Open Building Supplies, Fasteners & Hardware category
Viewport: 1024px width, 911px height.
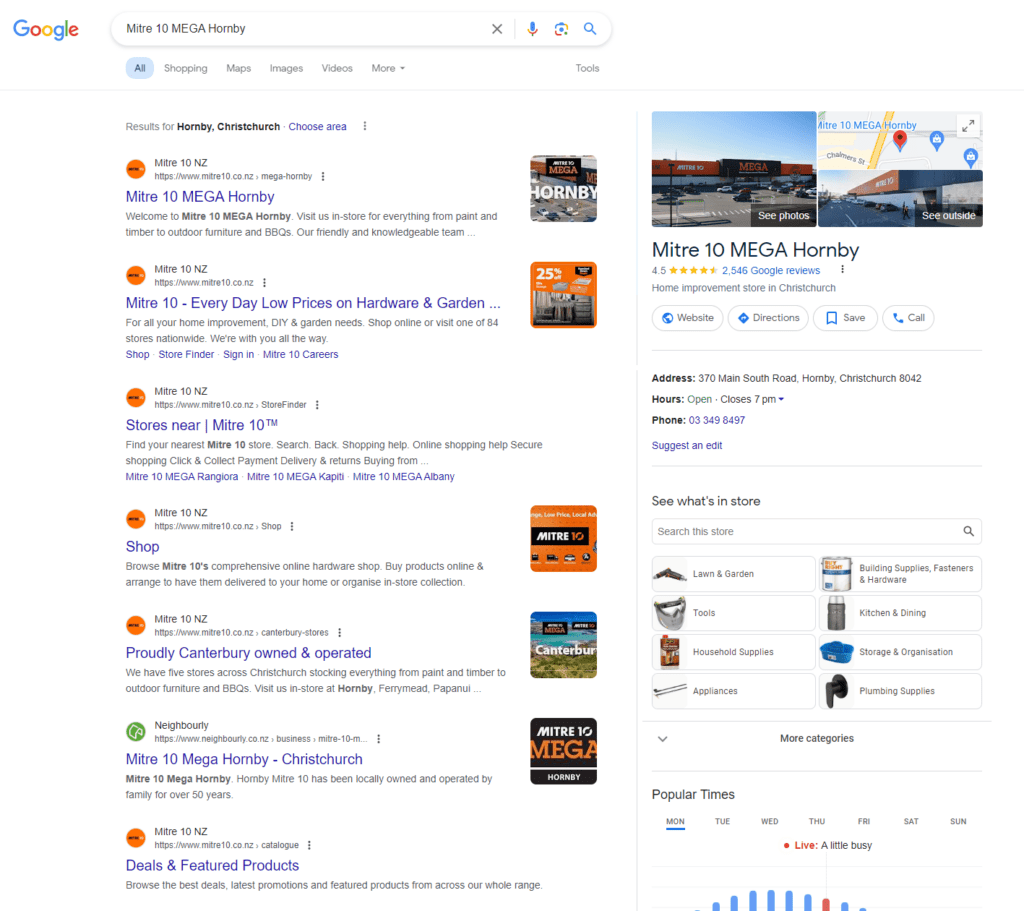(901, 574)
